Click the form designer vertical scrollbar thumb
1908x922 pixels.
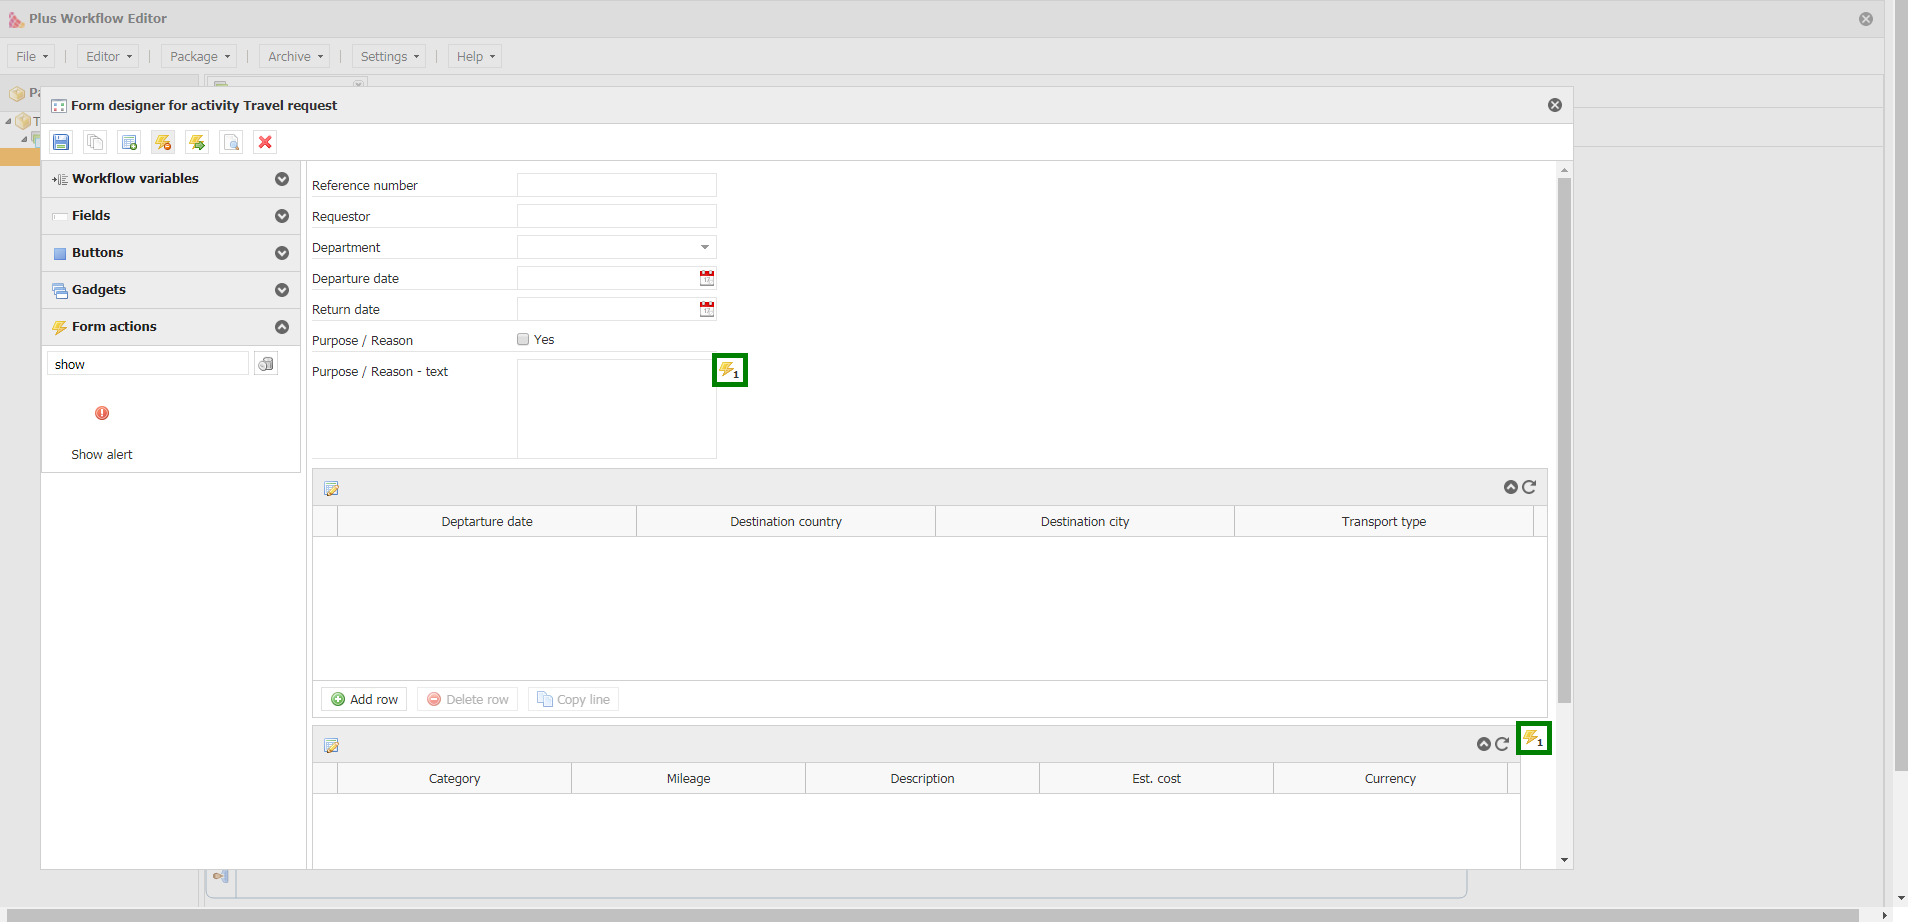(1564, 440)
